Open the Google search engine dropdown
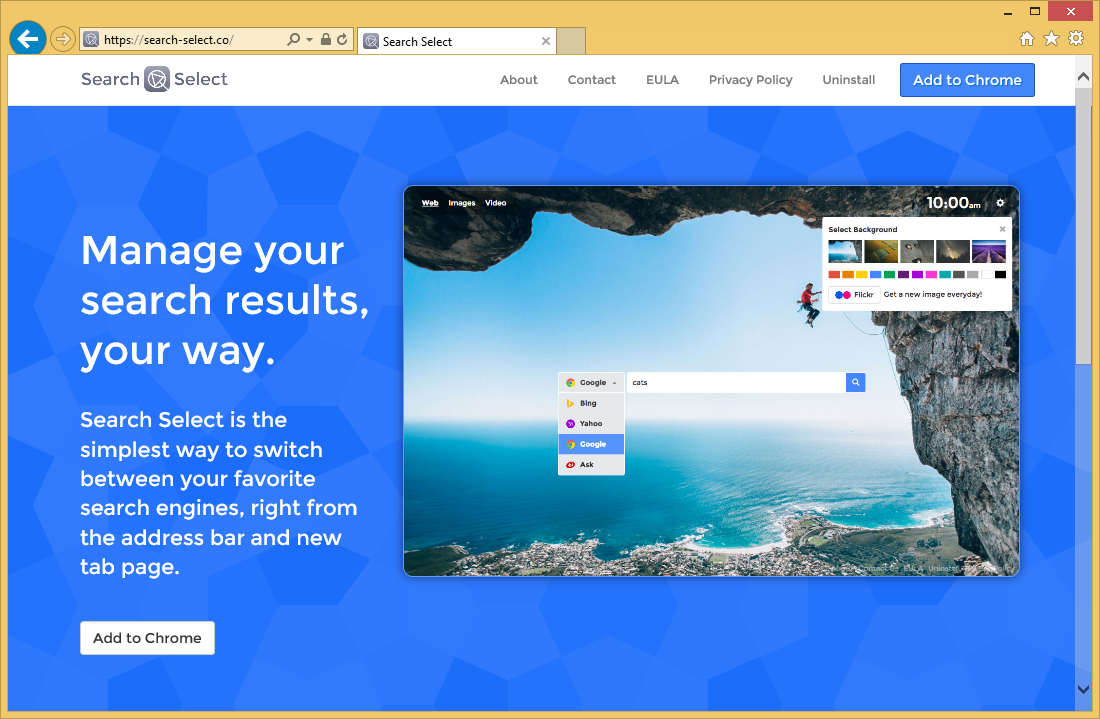Viewport: 1100px width, 719px height. (x=591, y=382)
